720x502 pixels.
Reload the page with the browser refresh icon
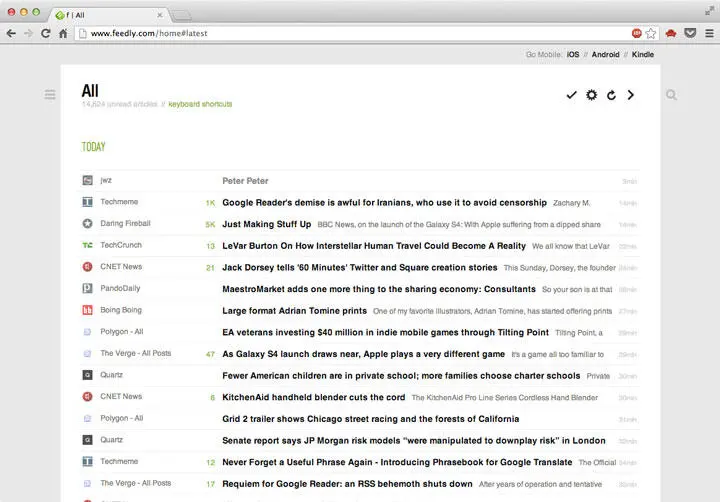(x=45, y=33)
